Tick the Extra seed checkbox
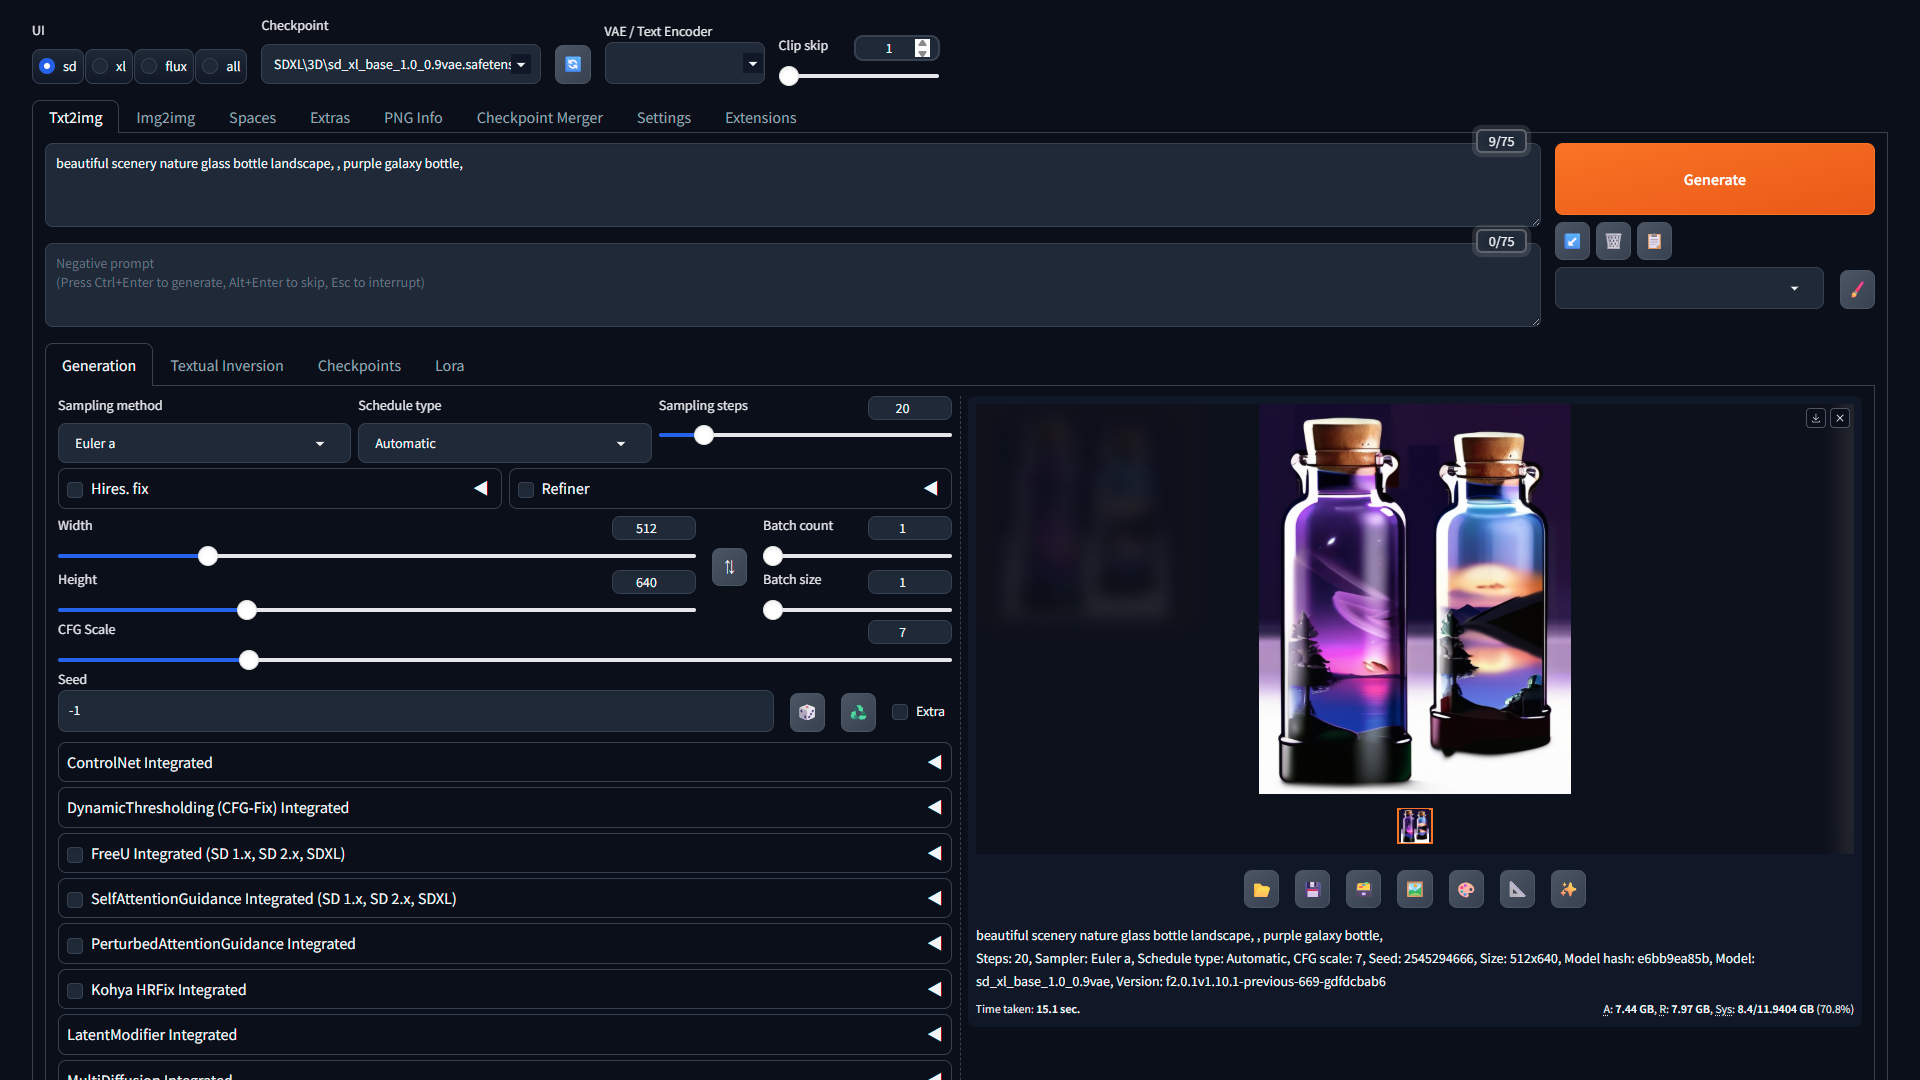Screen dimensions: 1920x1080 click(900, 712)
